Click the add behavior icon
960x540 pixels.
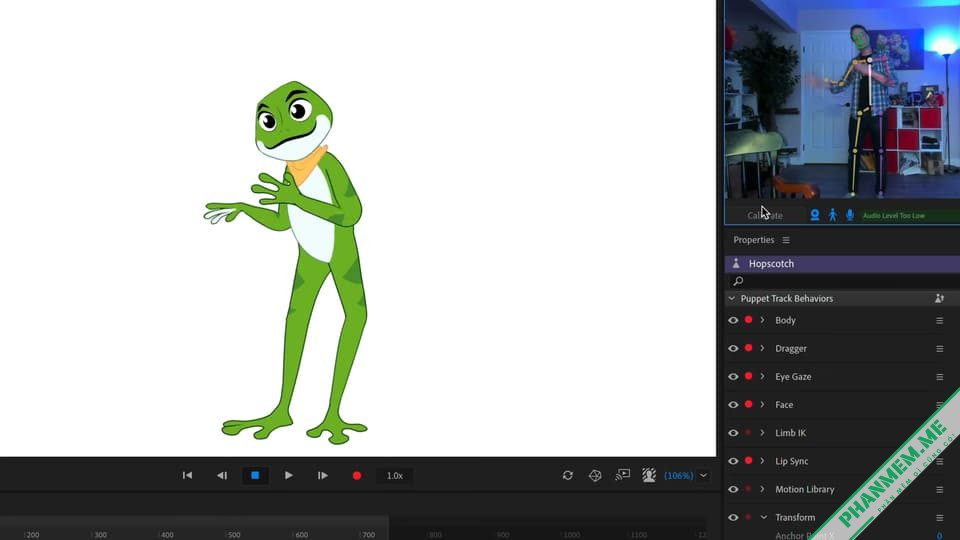pyautogui.click(x=939, y=299)
